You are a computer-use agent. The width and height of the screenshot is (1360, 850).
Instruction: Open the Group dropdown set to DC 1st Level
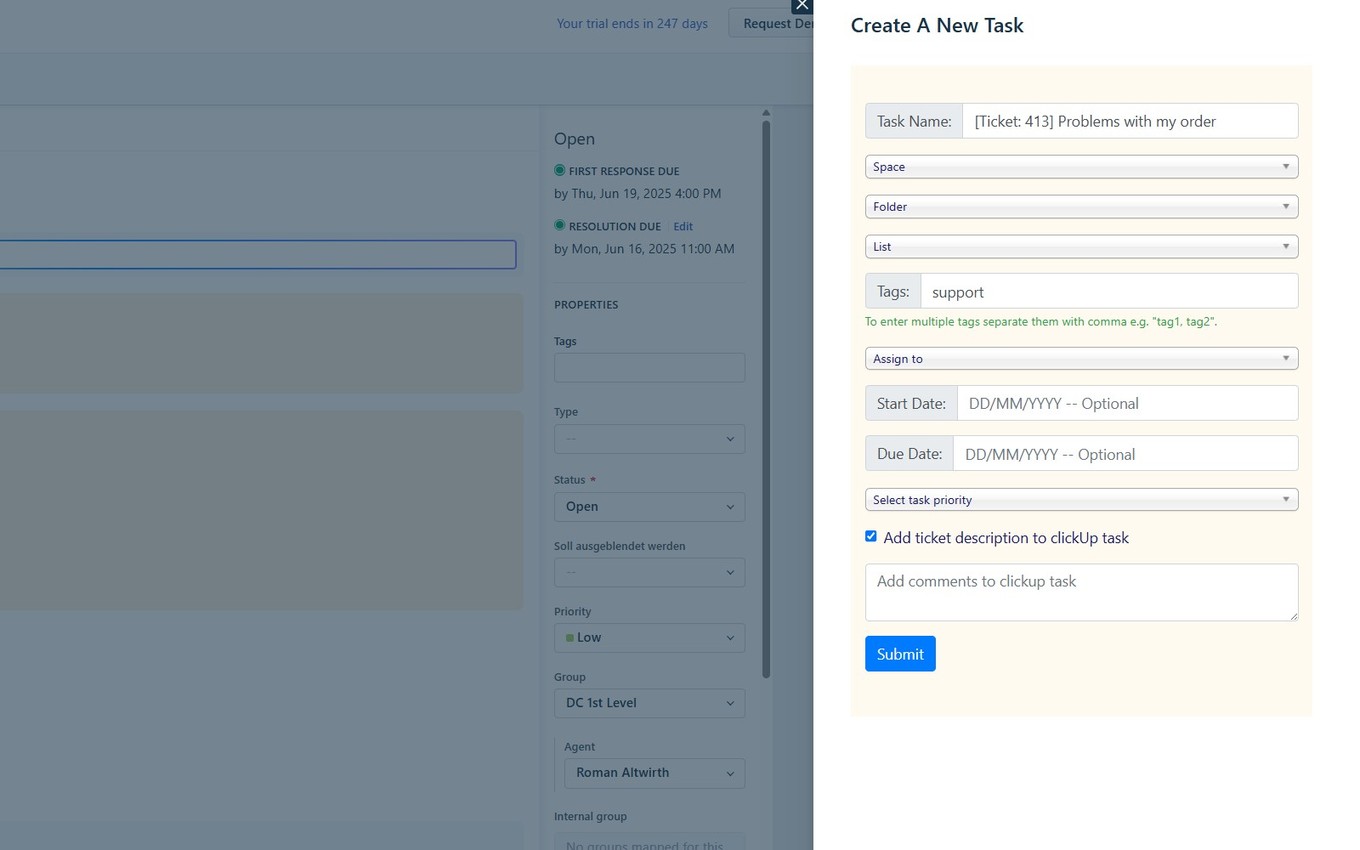[x=649, y=702]
